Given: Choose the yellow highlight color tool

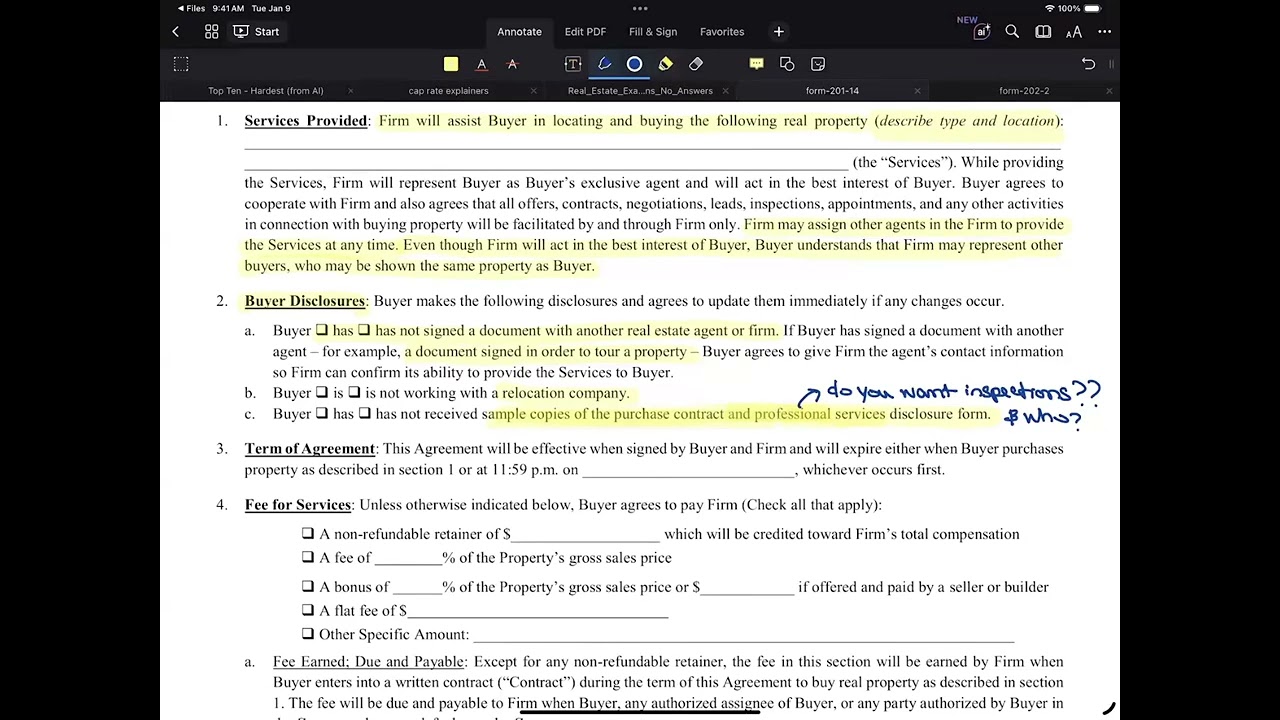Looking at the screenshot, I should click(x=451, y=64).
